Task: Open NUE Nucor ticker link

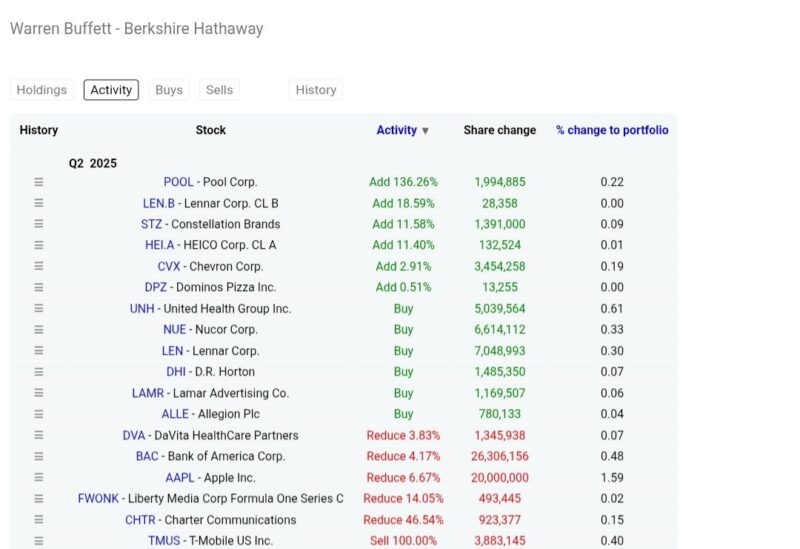Action: (x=174, y=330)
